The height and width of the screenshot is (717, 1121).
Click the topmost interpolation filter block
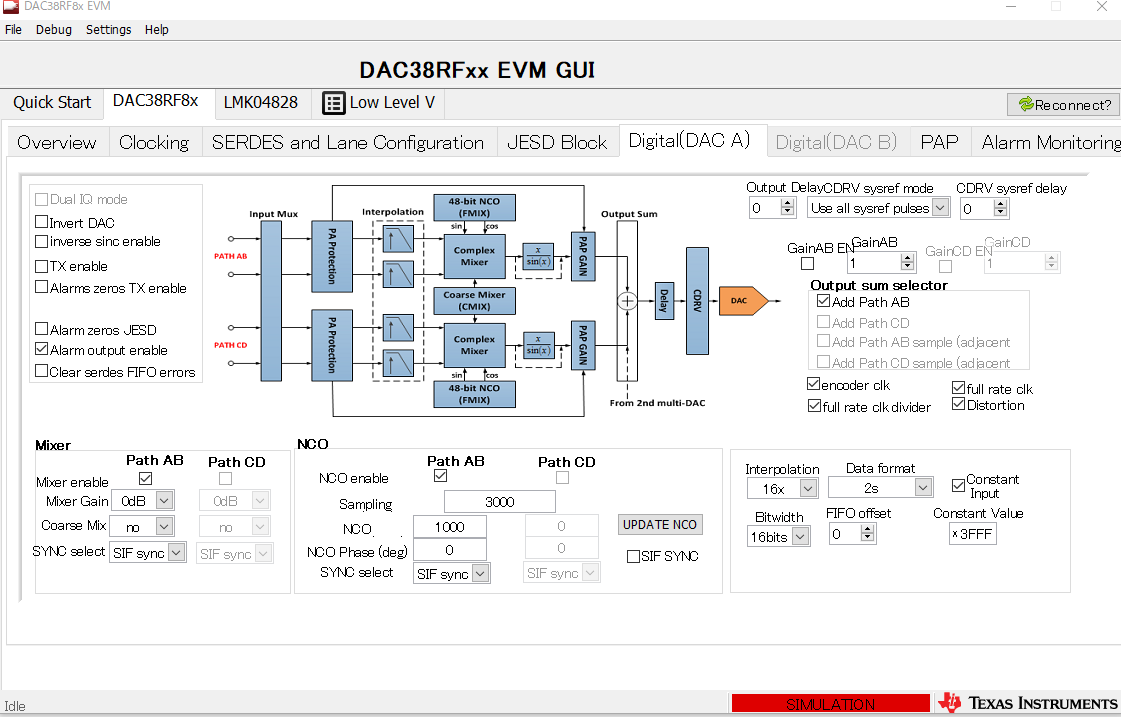(397, 239)
